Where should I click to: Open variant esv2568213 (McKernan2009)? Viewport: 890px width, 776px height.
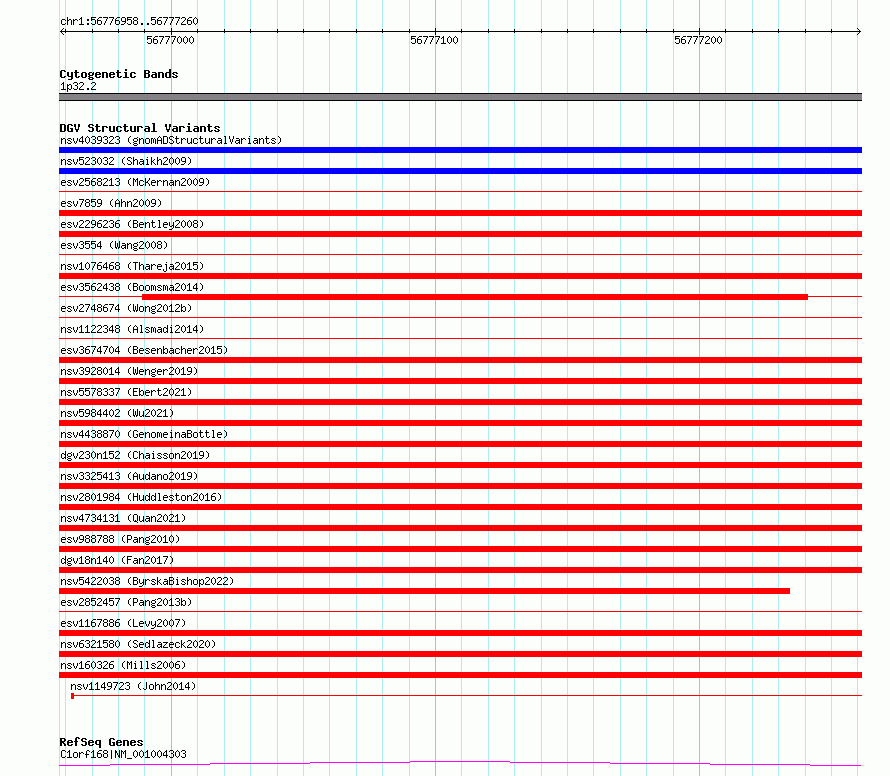point(135,182)
